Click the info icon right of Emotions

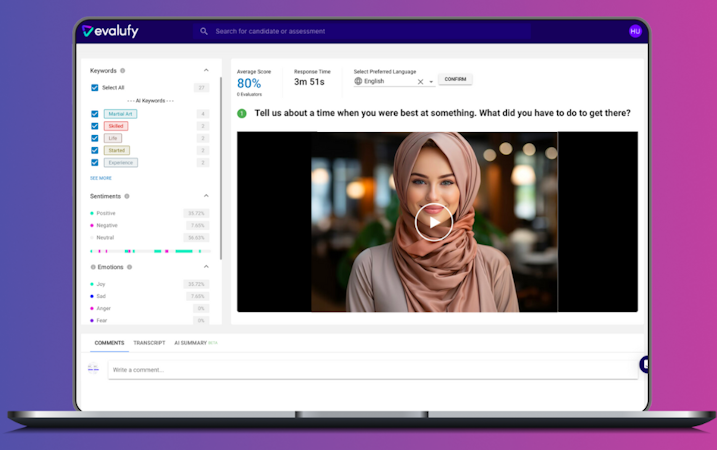(x=129, y=267)
